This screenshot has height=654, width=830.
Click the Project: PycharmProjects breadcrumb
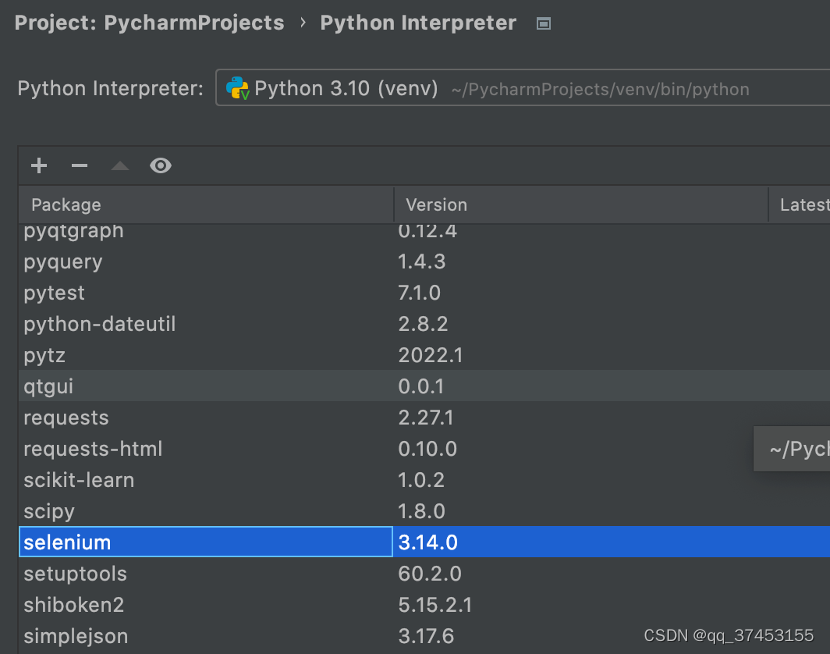pos(149,23)
